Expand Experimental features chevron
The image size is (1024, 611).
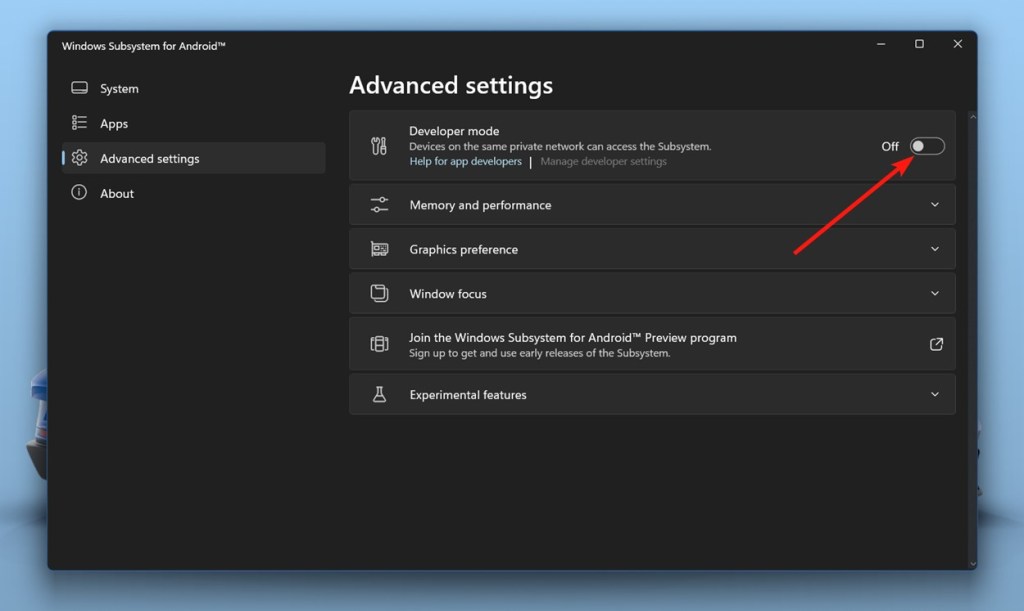point(935,394)
